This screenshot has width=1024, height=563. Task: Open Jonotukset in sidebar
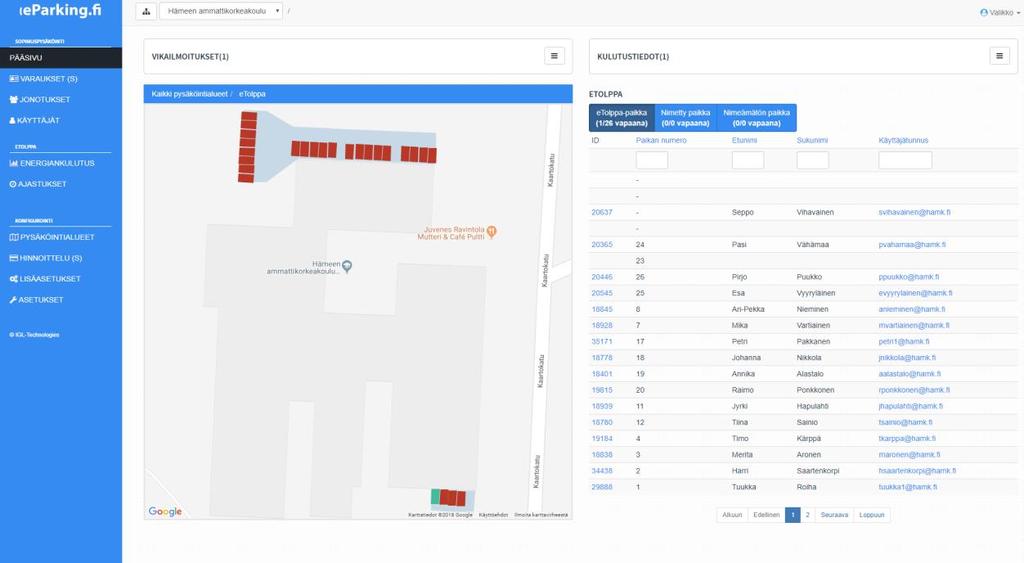(x=40, y=99)
